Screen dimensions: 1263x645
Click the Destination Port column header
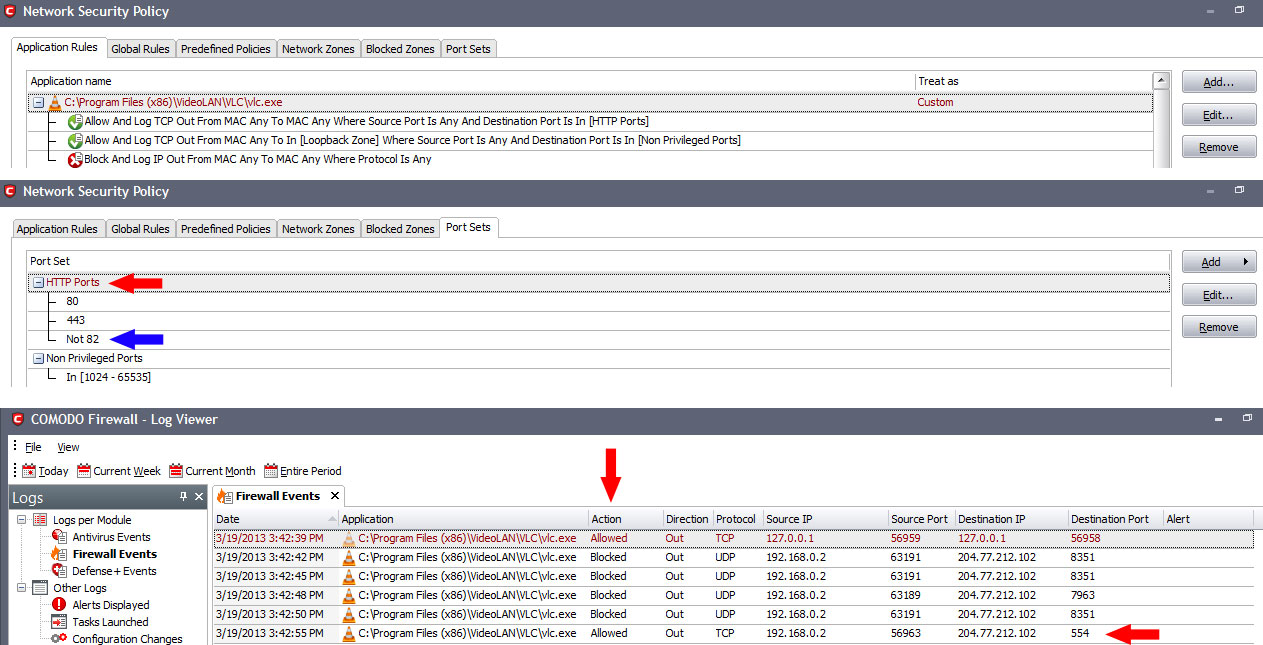pyautogui.click(x=1114, y=519)
